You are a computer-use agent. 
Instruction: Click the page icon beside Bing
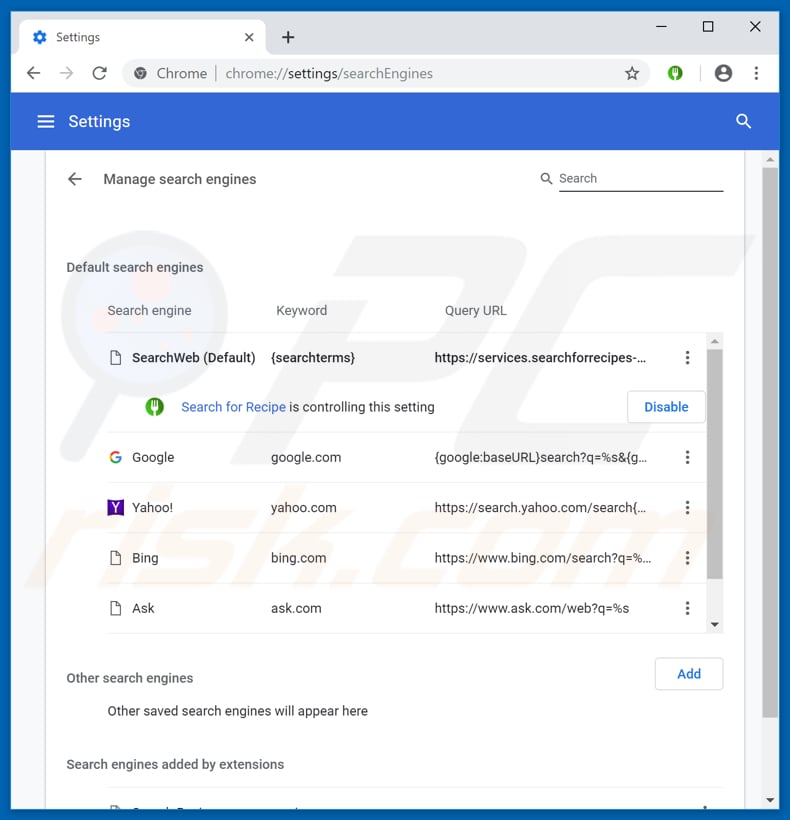(x=116, y=558)
